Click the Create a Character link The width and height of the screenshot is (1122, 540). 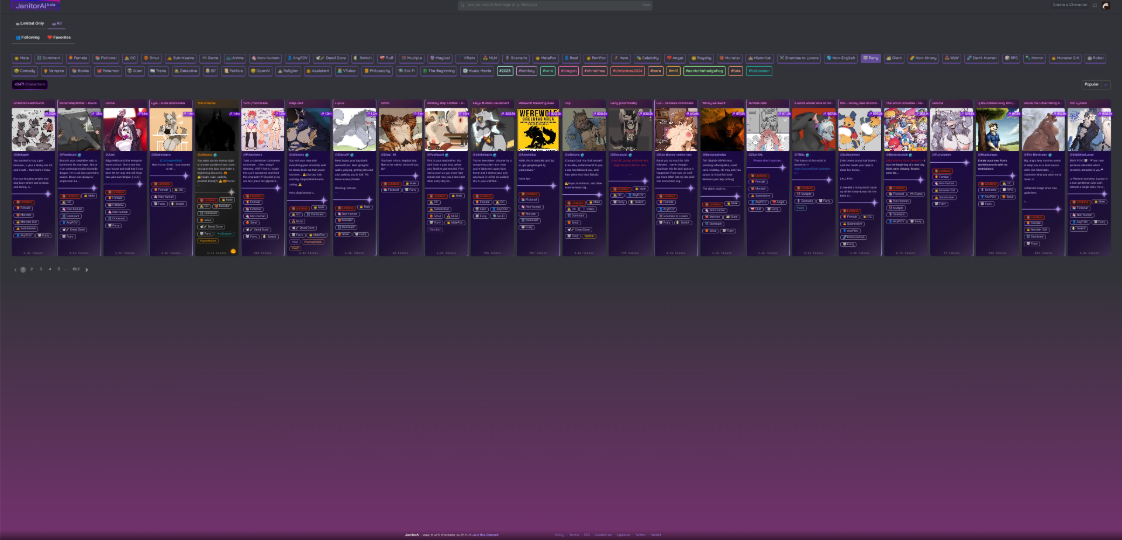1069,5
